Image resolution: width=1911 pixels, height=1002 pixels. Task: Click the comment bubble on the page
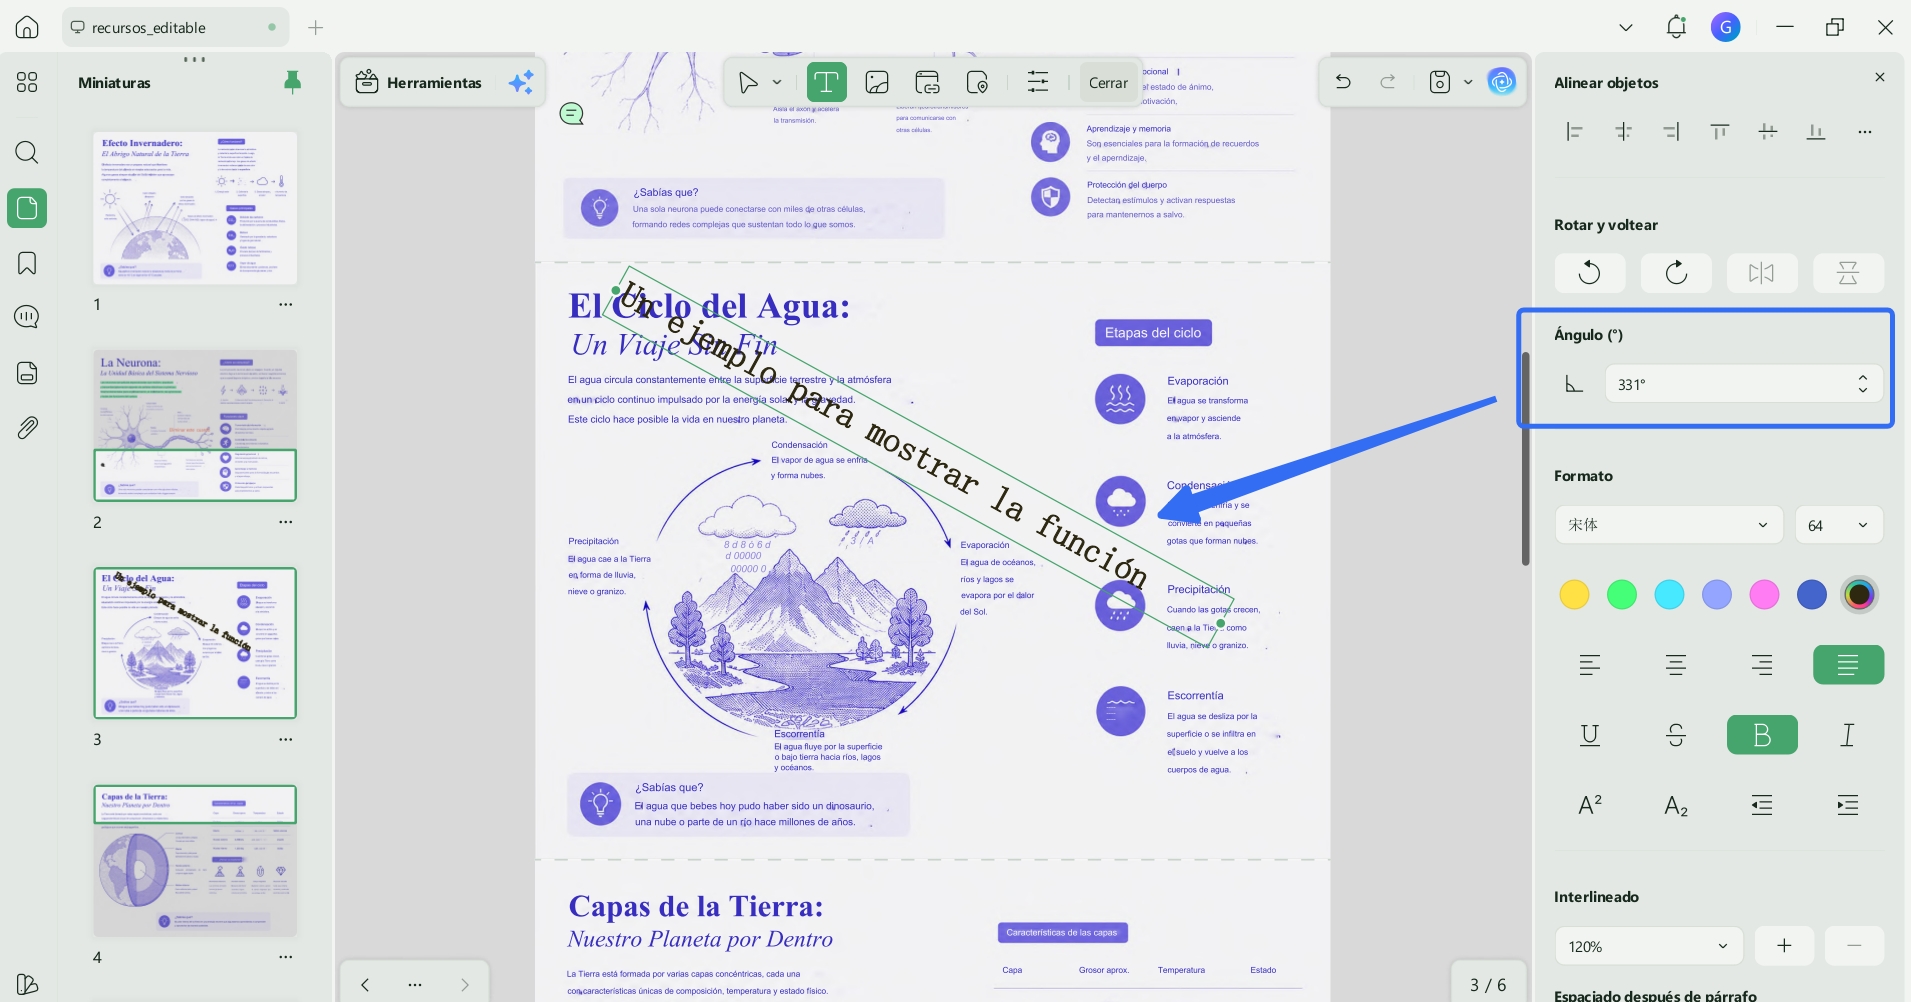point(572,114)
